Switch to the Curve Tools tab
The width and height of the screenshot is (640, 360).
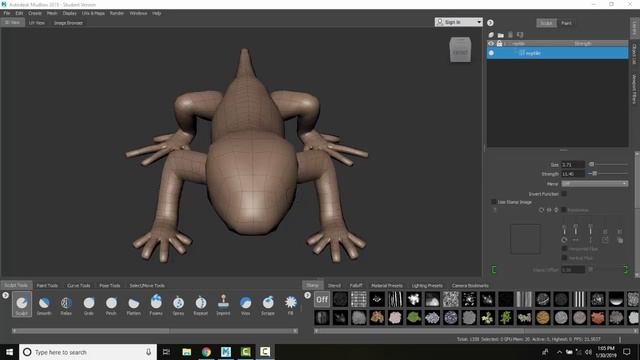point(78,286)
